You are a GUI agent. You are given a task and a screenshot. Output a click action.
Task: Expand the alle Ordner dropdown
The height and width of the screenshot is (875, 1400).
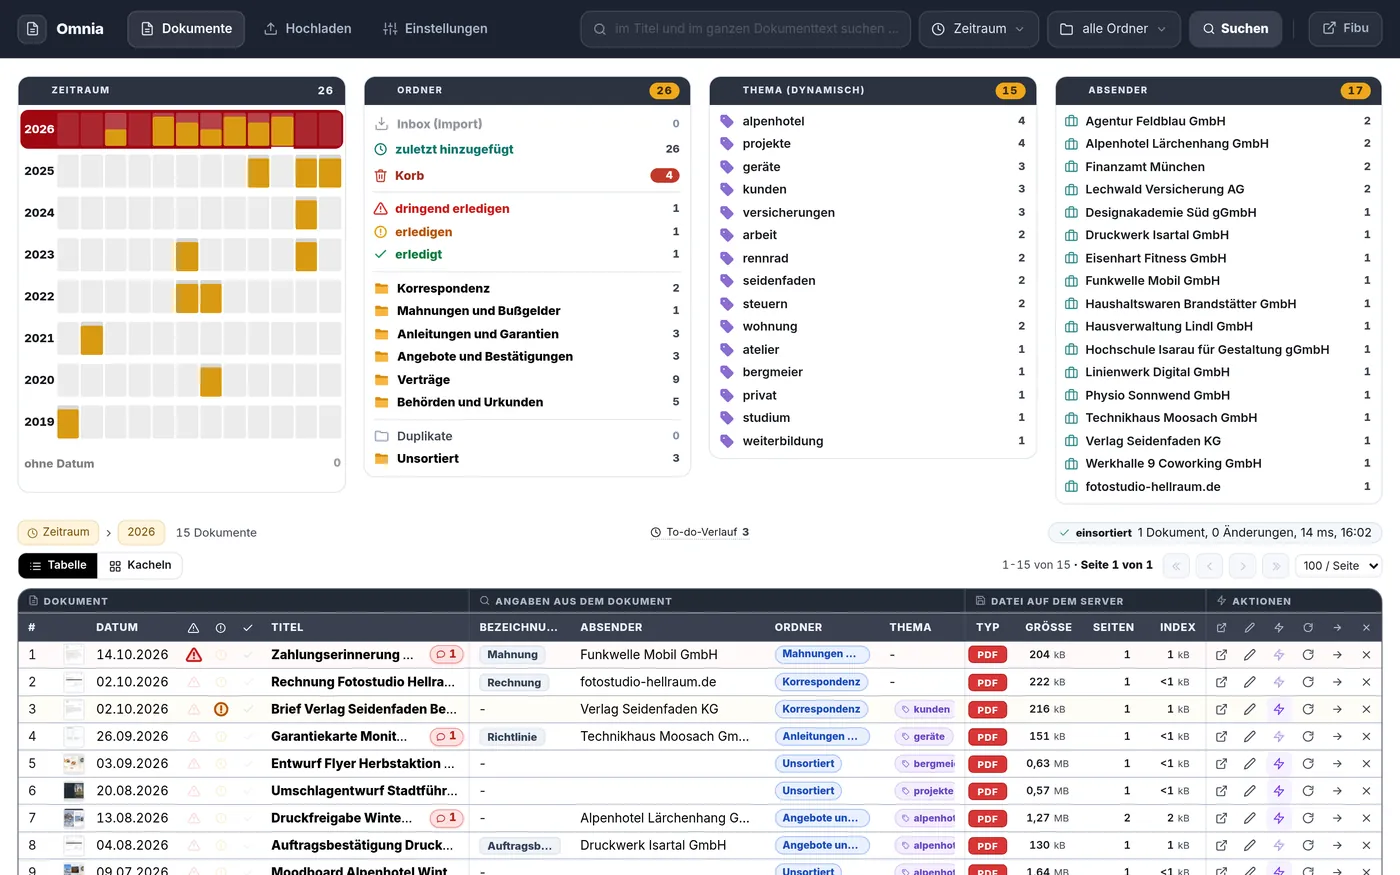click(x=1113, y=29)
